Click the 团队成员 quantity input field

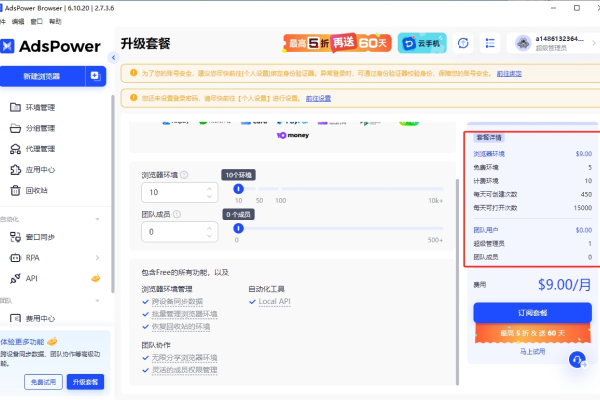click(x=179, y=232)
